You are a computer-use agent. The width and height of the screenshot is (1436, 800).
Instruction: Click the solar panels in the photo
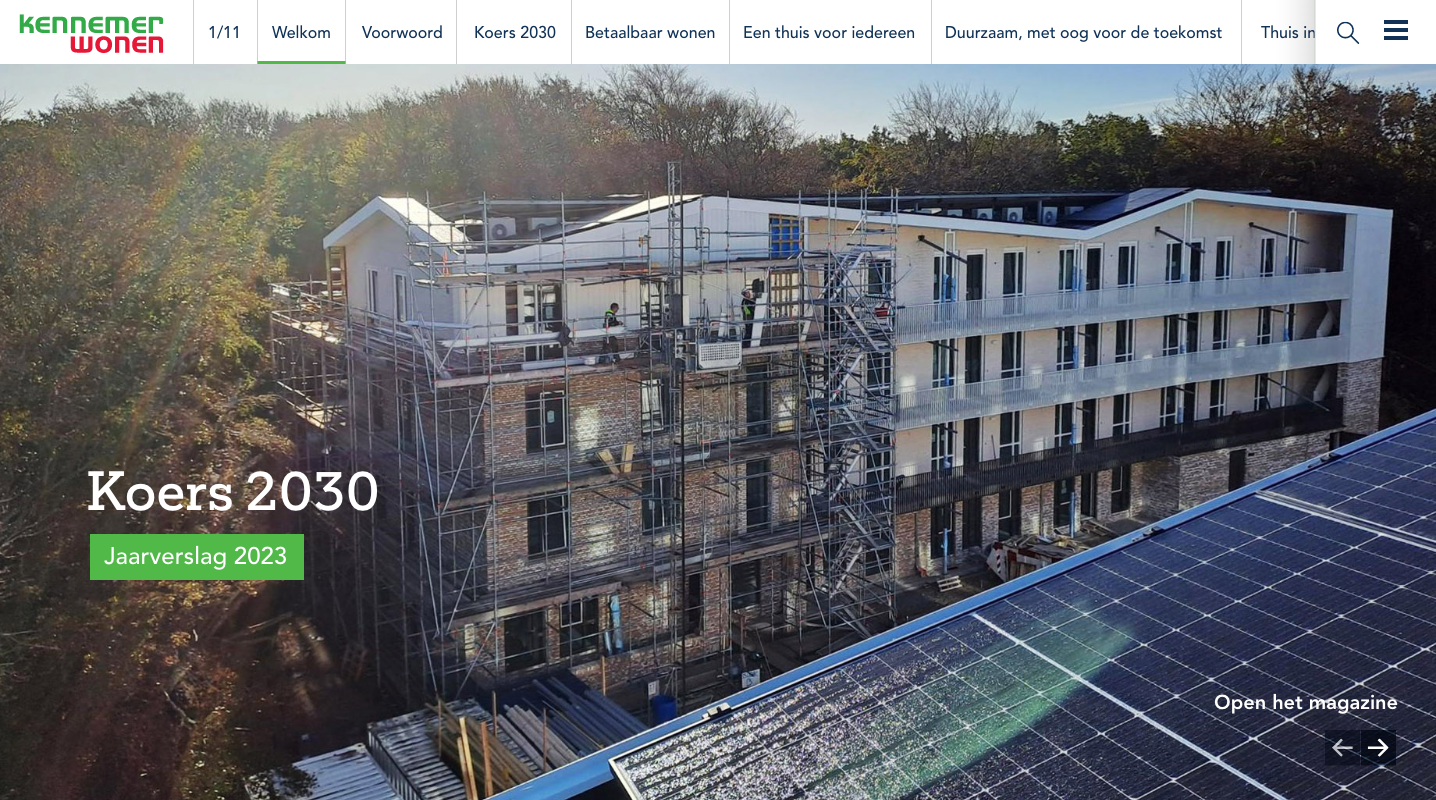1100,650
